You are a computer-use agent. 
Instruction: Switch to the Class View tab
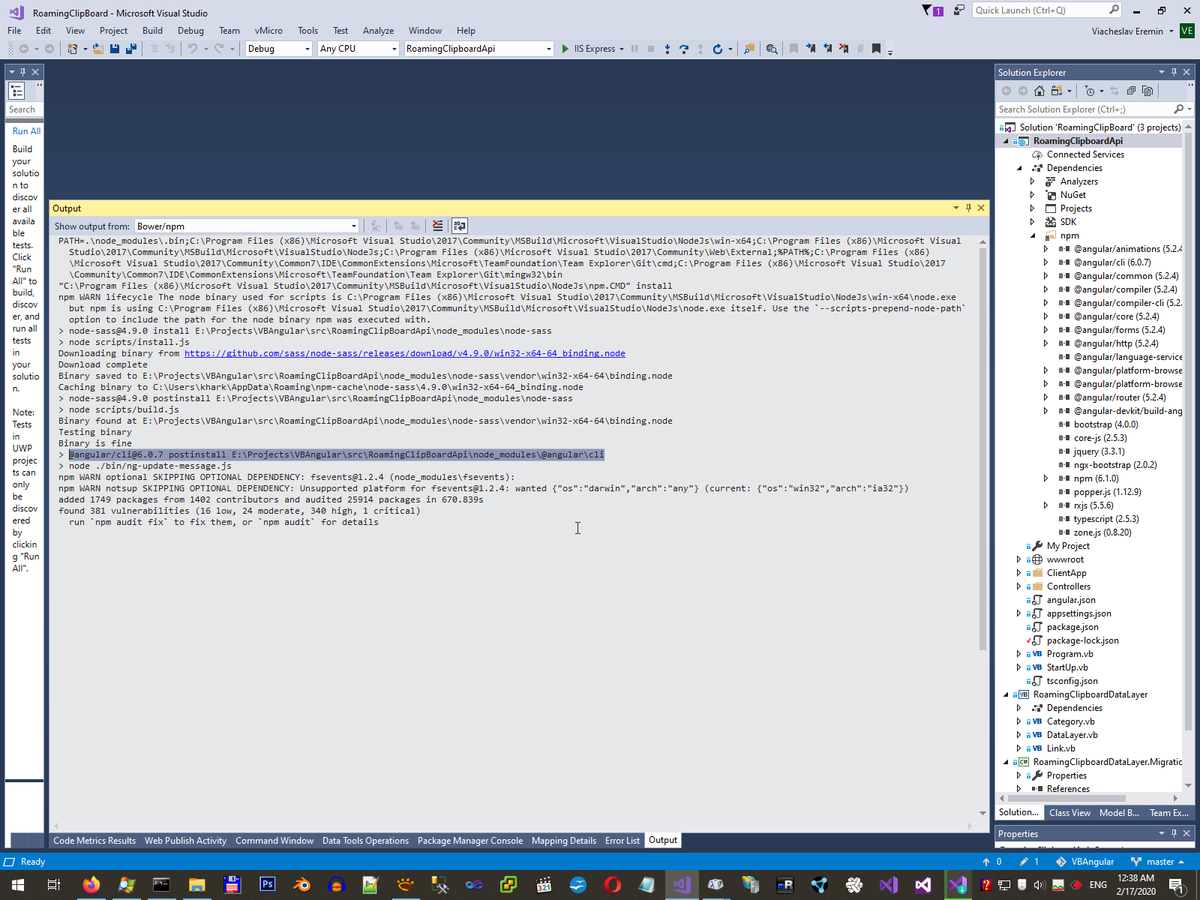(x=1070, y=813)
